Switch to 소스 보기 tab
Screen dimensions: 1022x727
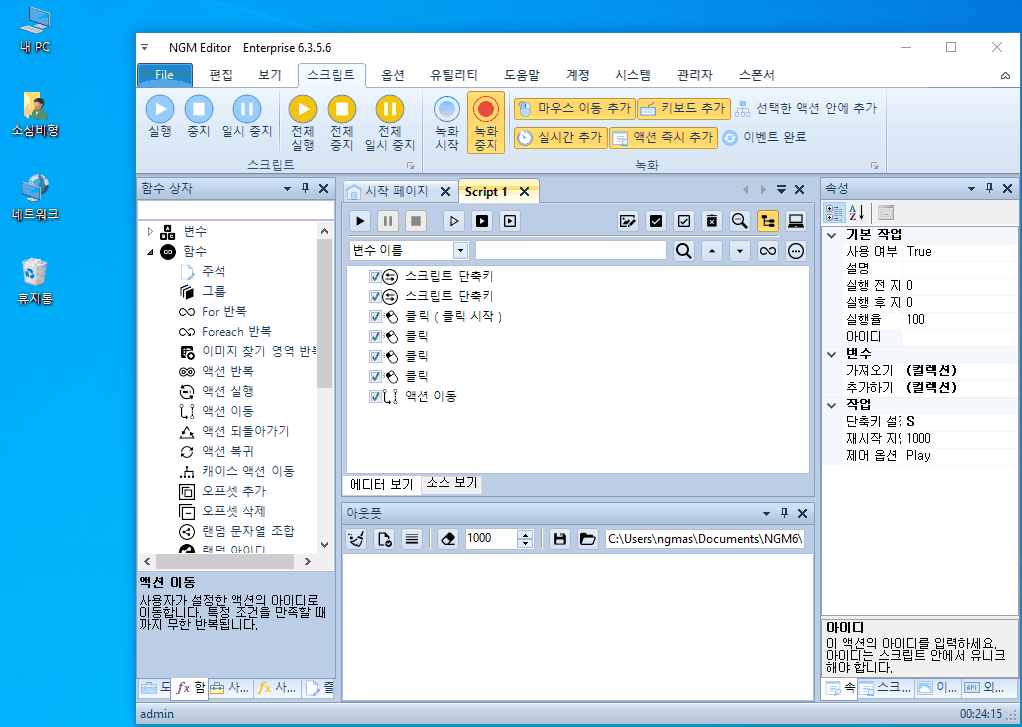pyautogui.click(x=452, y=483)
